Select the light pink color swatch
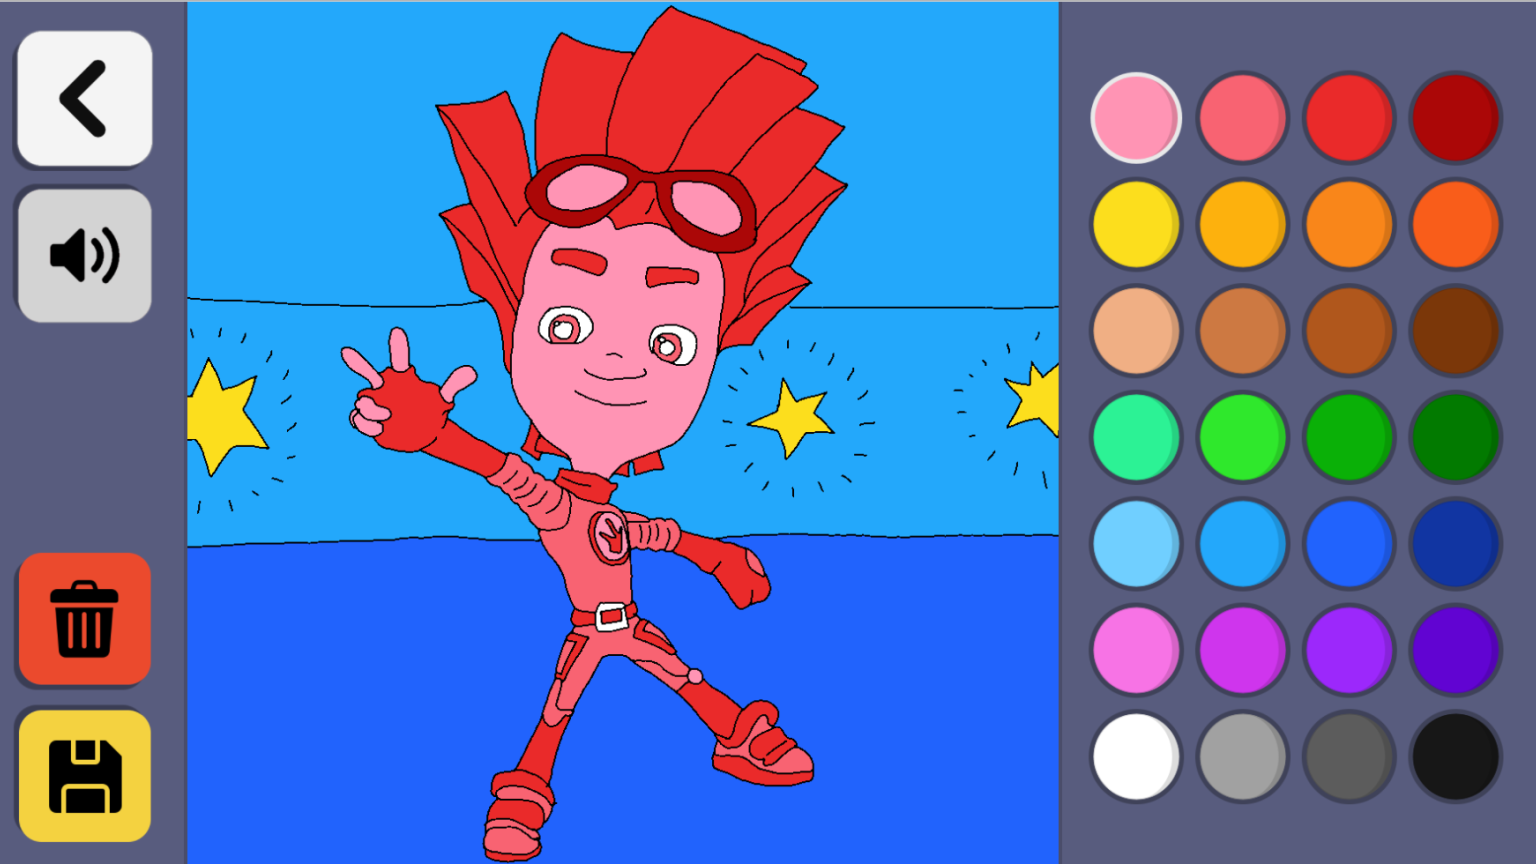This screenshot has width=1536, height=864. 1135,117
